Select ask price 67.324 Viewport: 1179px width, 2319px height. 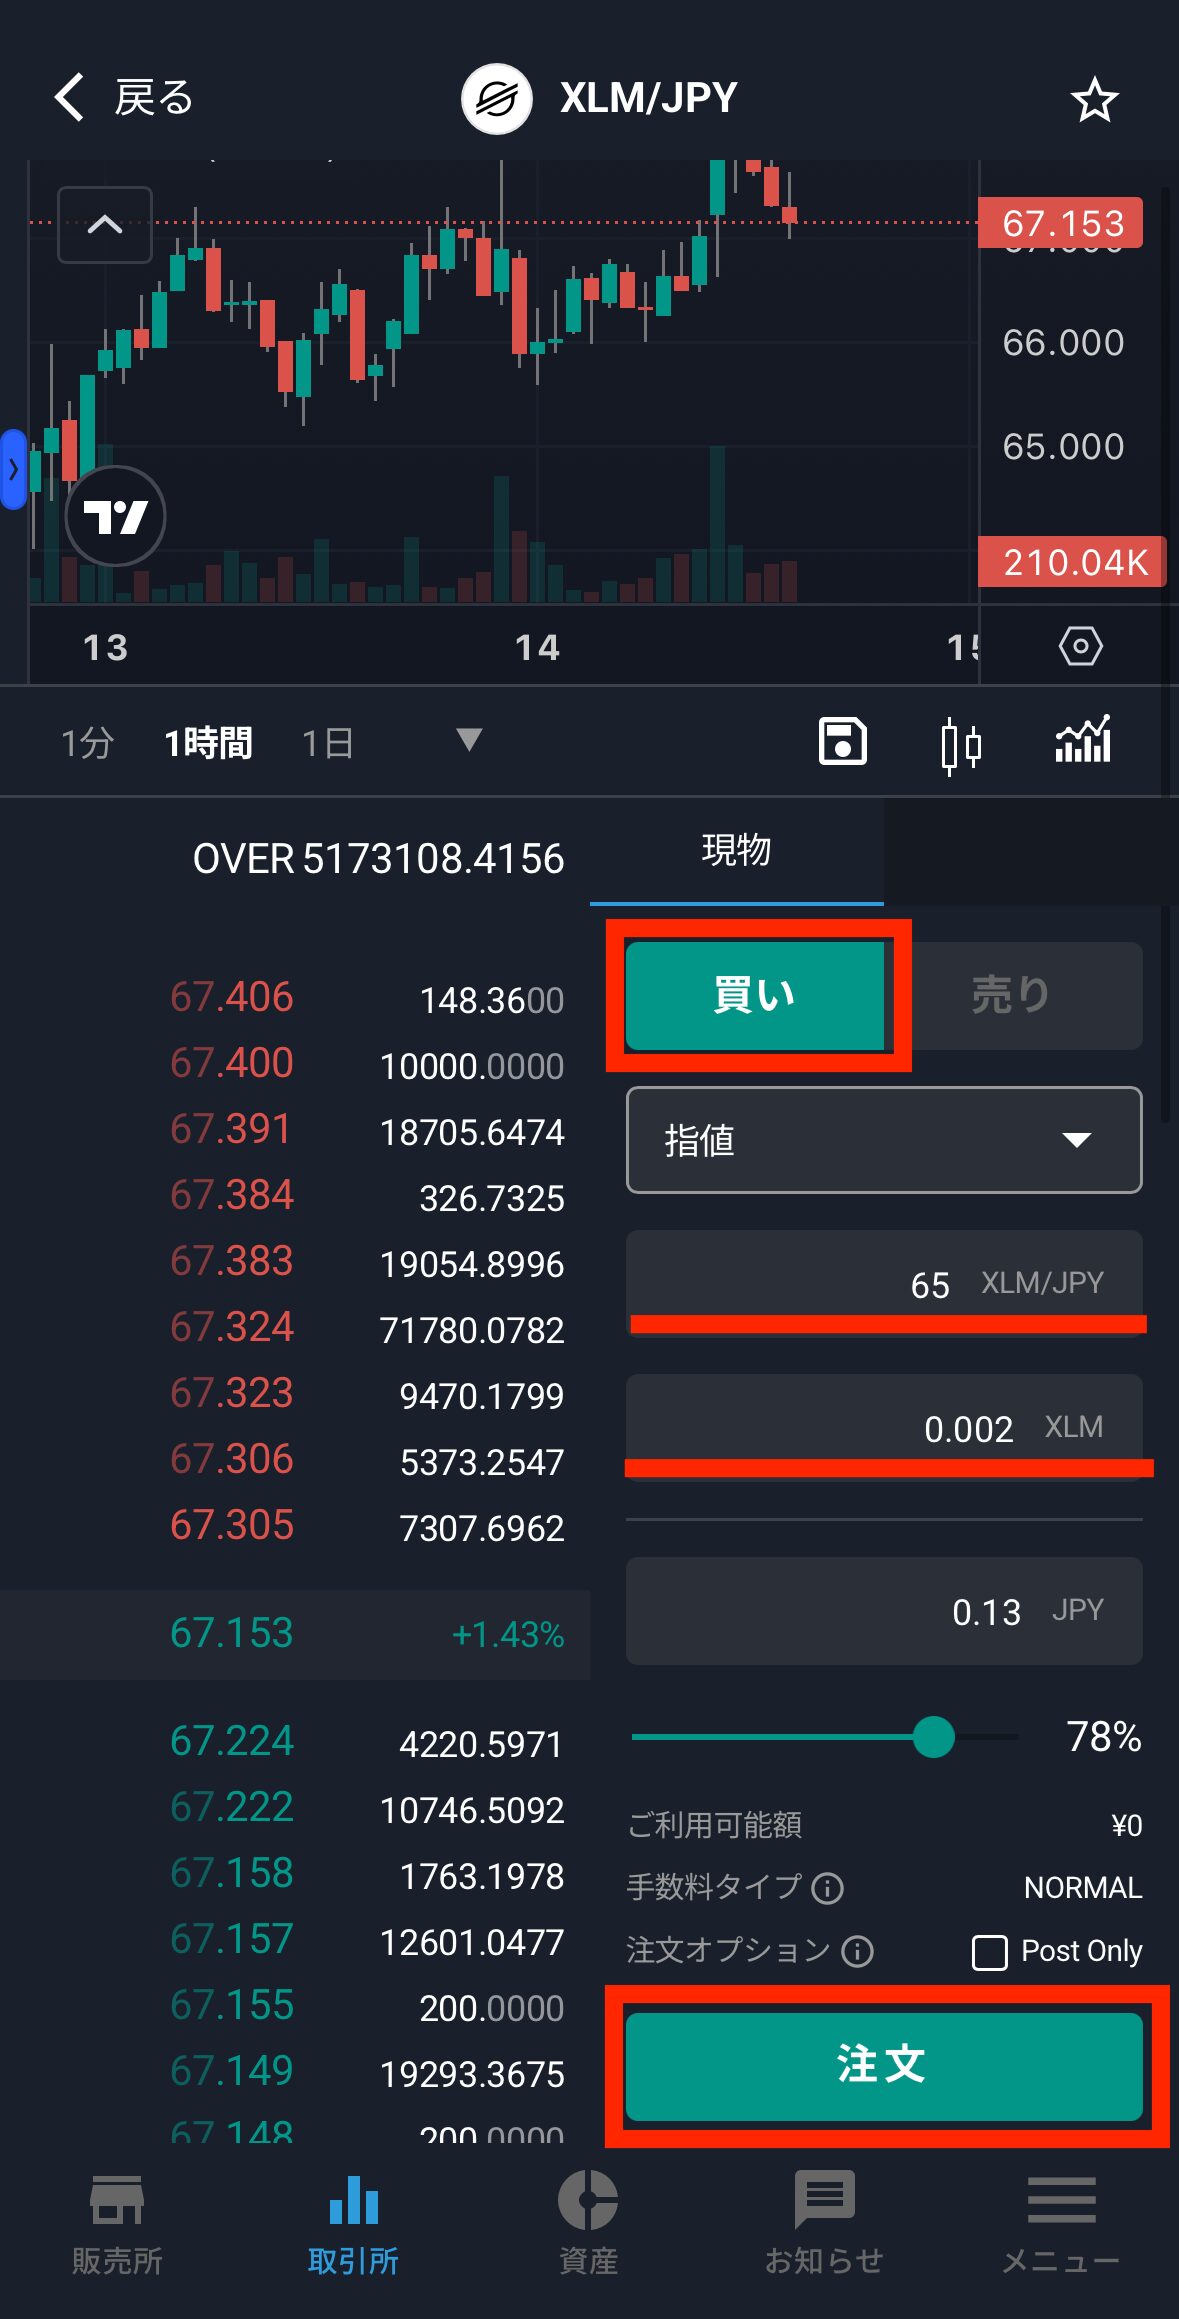click(231, 1328)
